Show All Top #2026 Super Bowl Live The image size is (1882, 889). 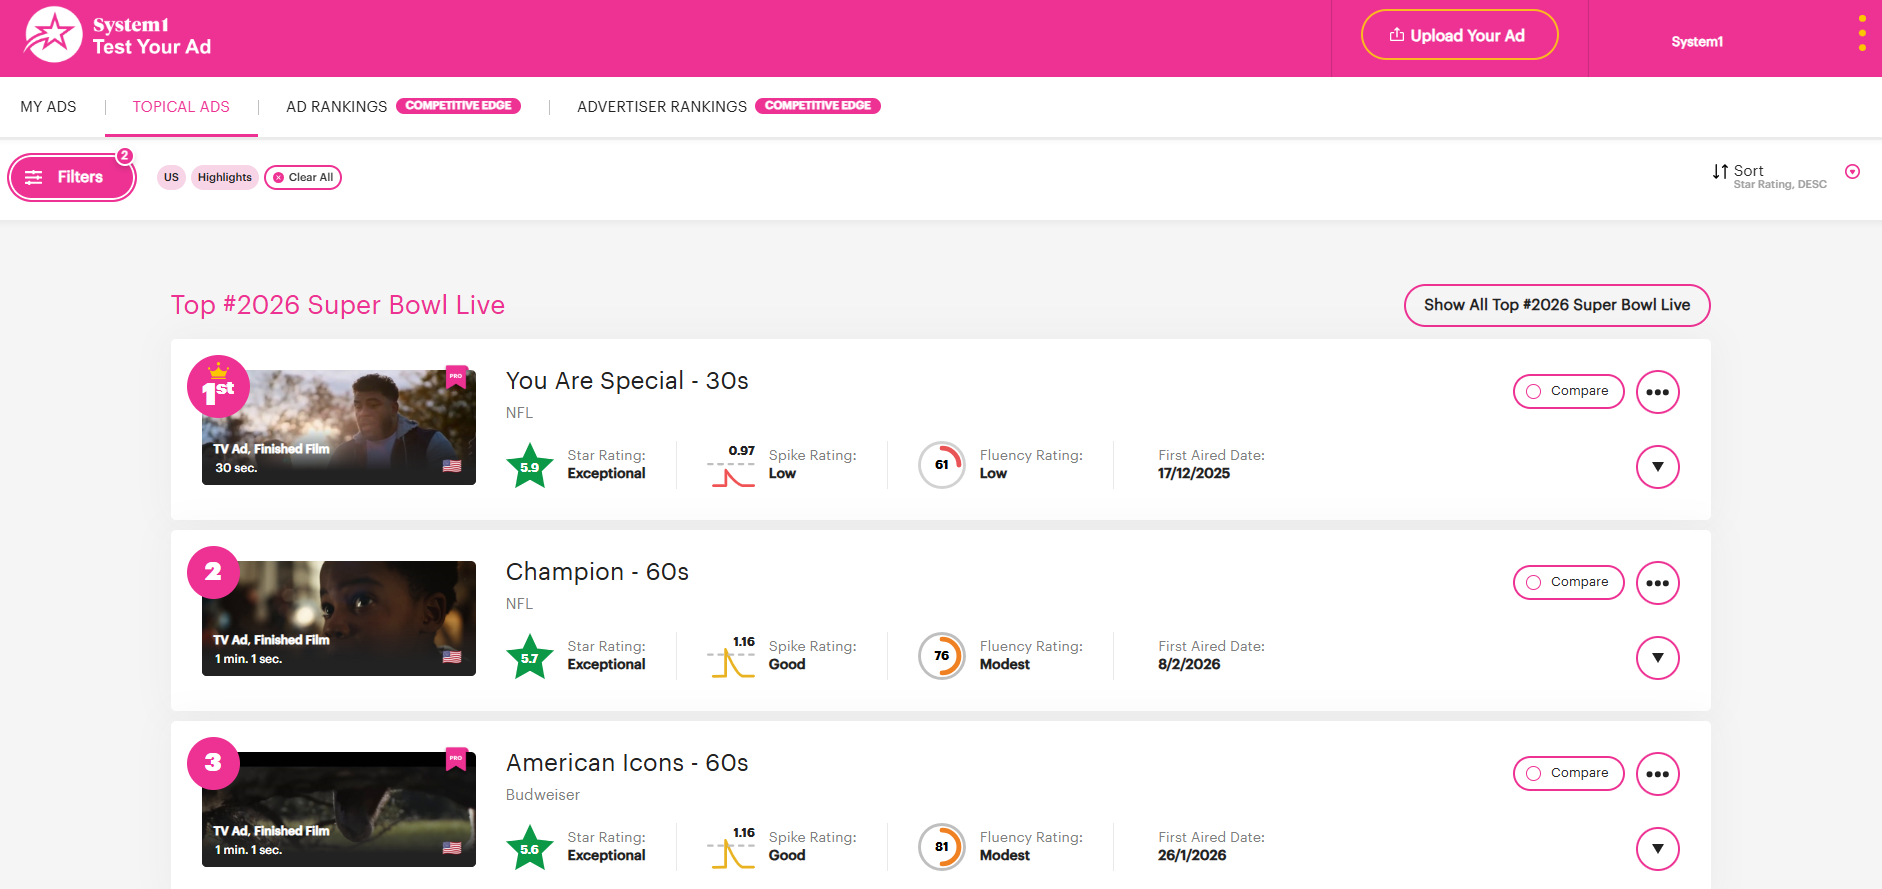(x=1557, y=305)
